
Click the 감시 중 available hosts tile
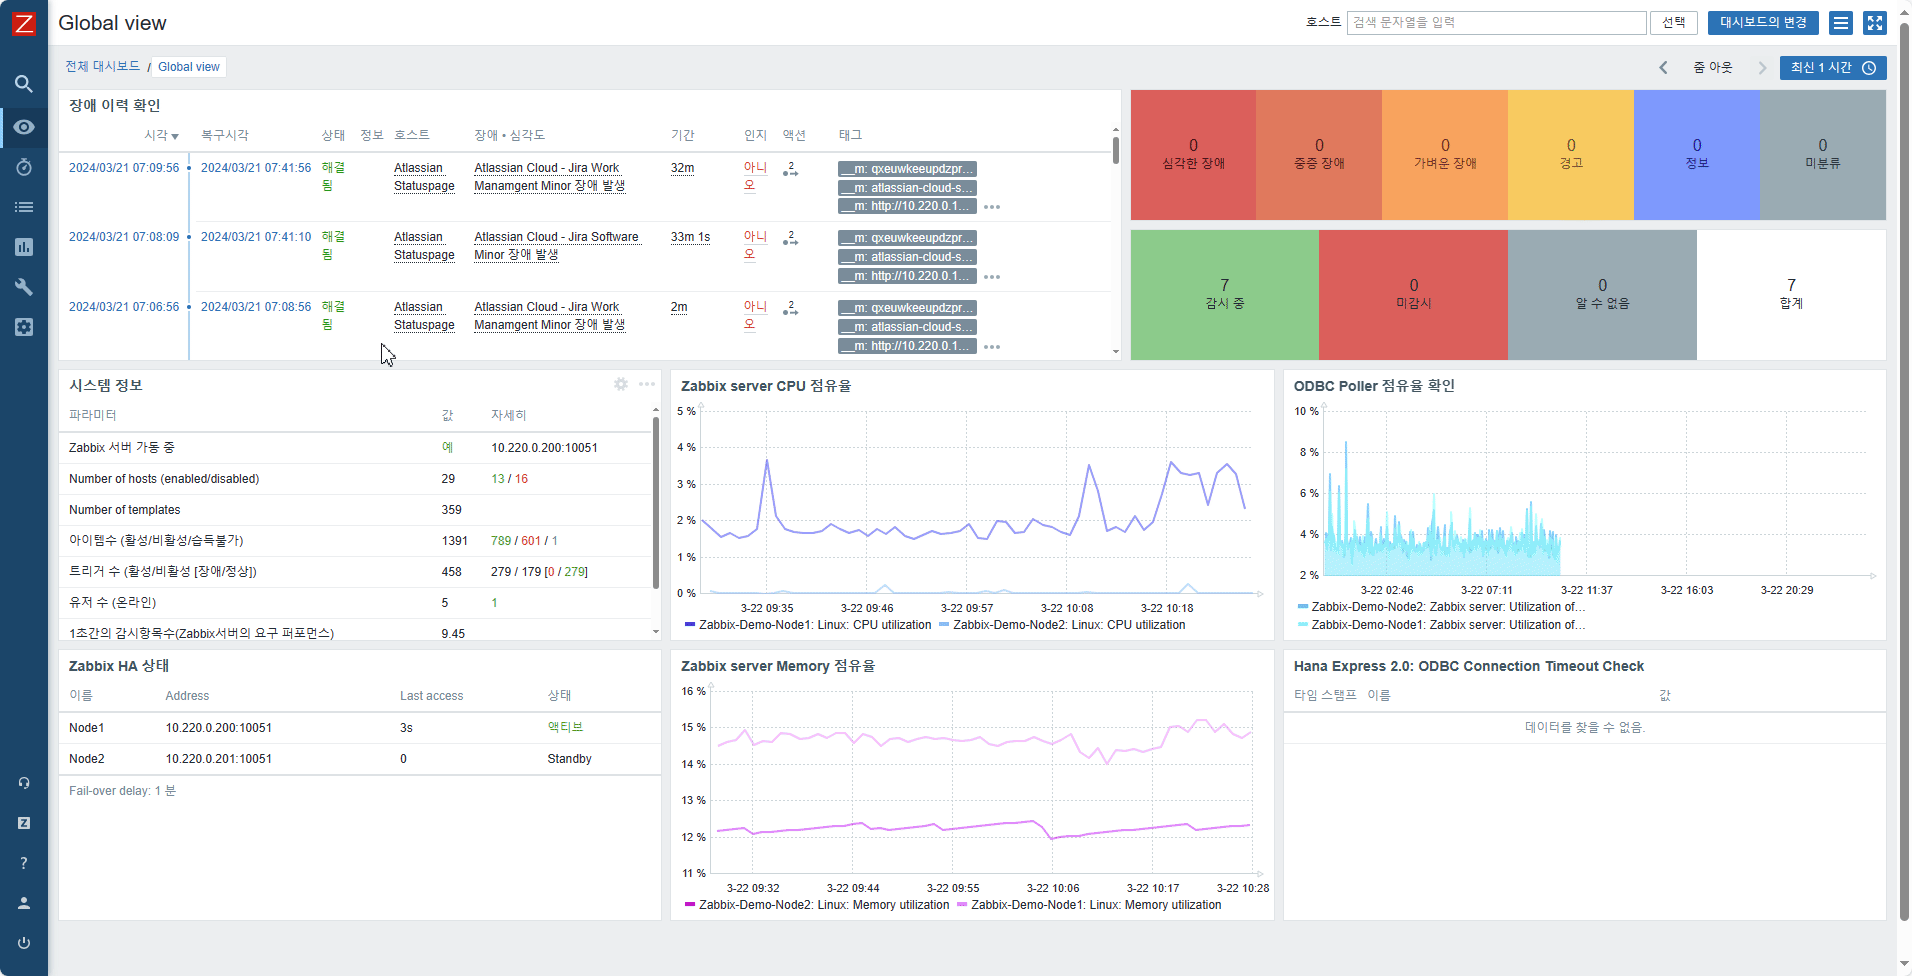pos(1225,295)
